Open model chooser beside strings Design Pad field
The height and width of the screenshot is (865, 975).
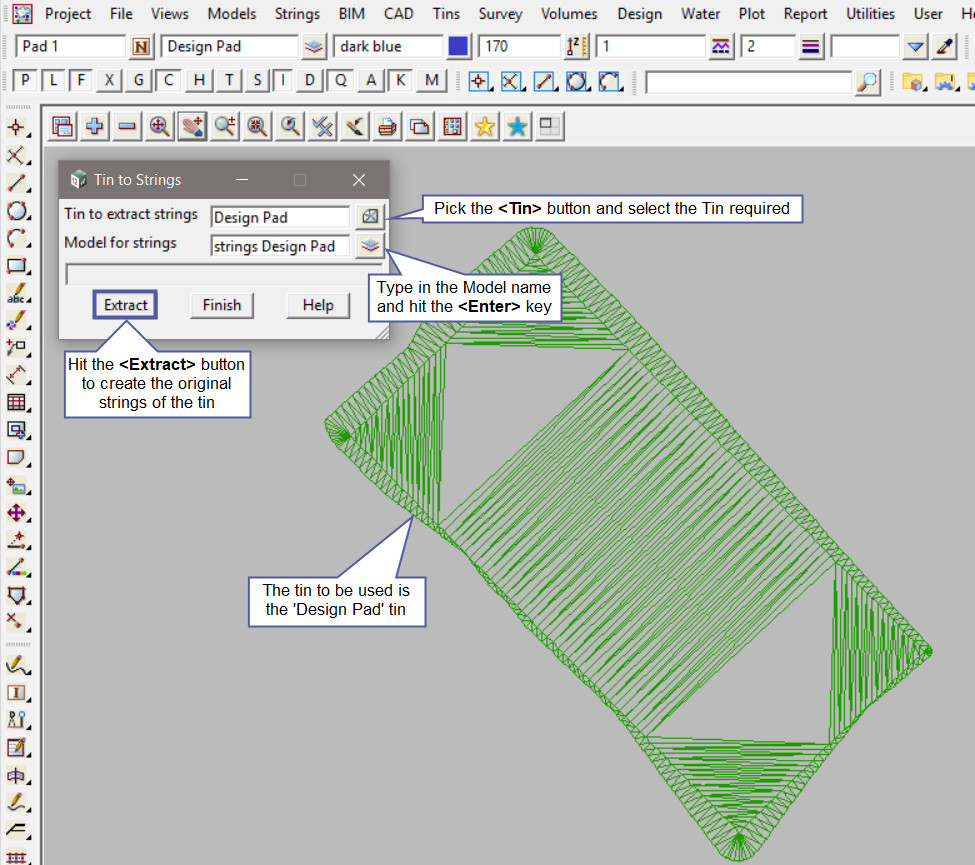(370, 245)
